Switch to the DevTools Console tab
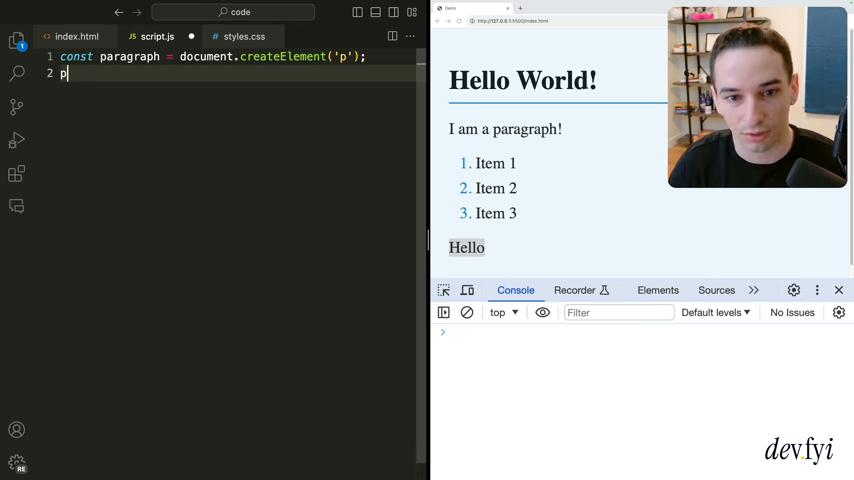854x480 pixels. (515, 290)
